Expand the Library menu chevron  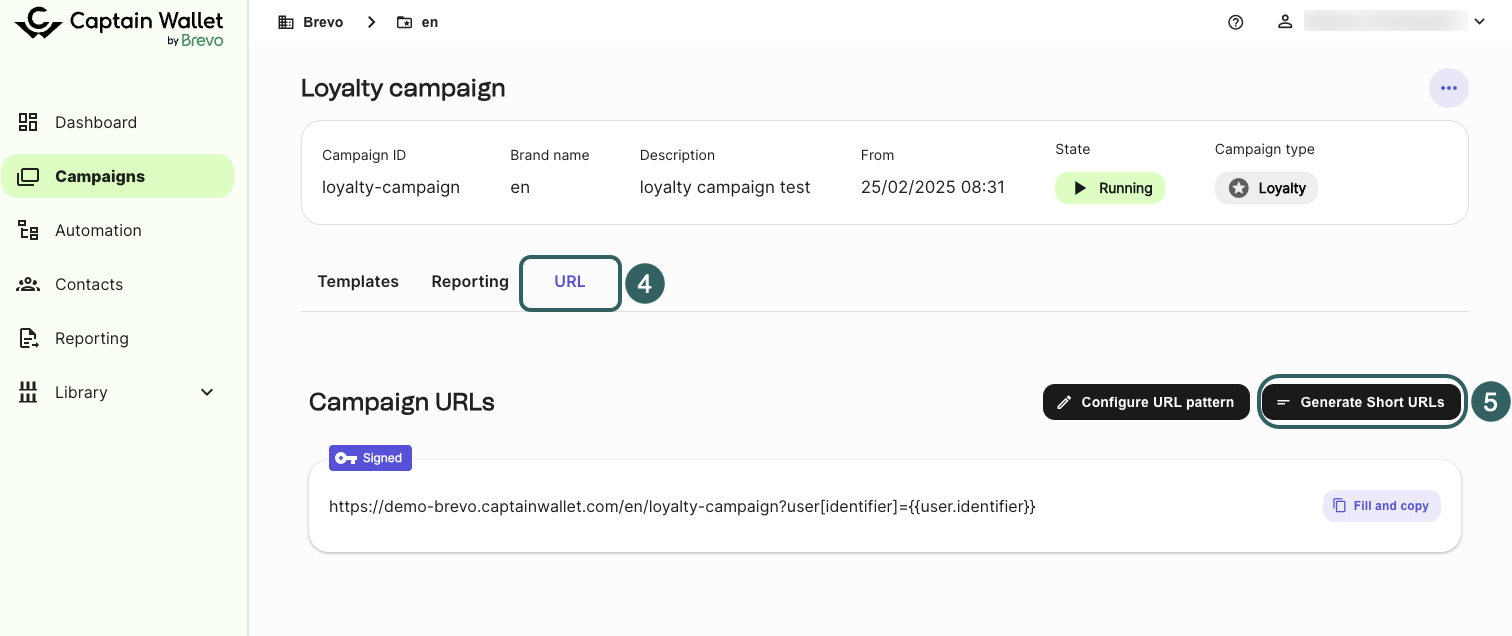[x=207, y=392]
